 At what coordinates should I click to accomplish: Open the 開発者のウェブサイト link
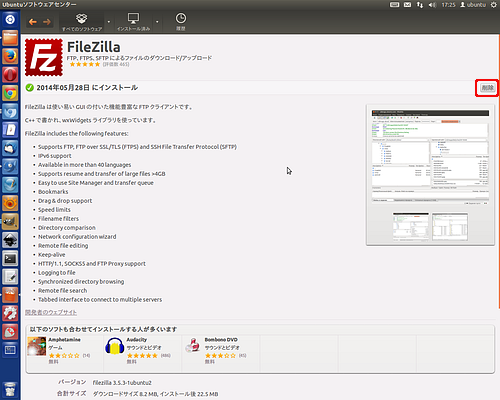[x=51, y=312]
